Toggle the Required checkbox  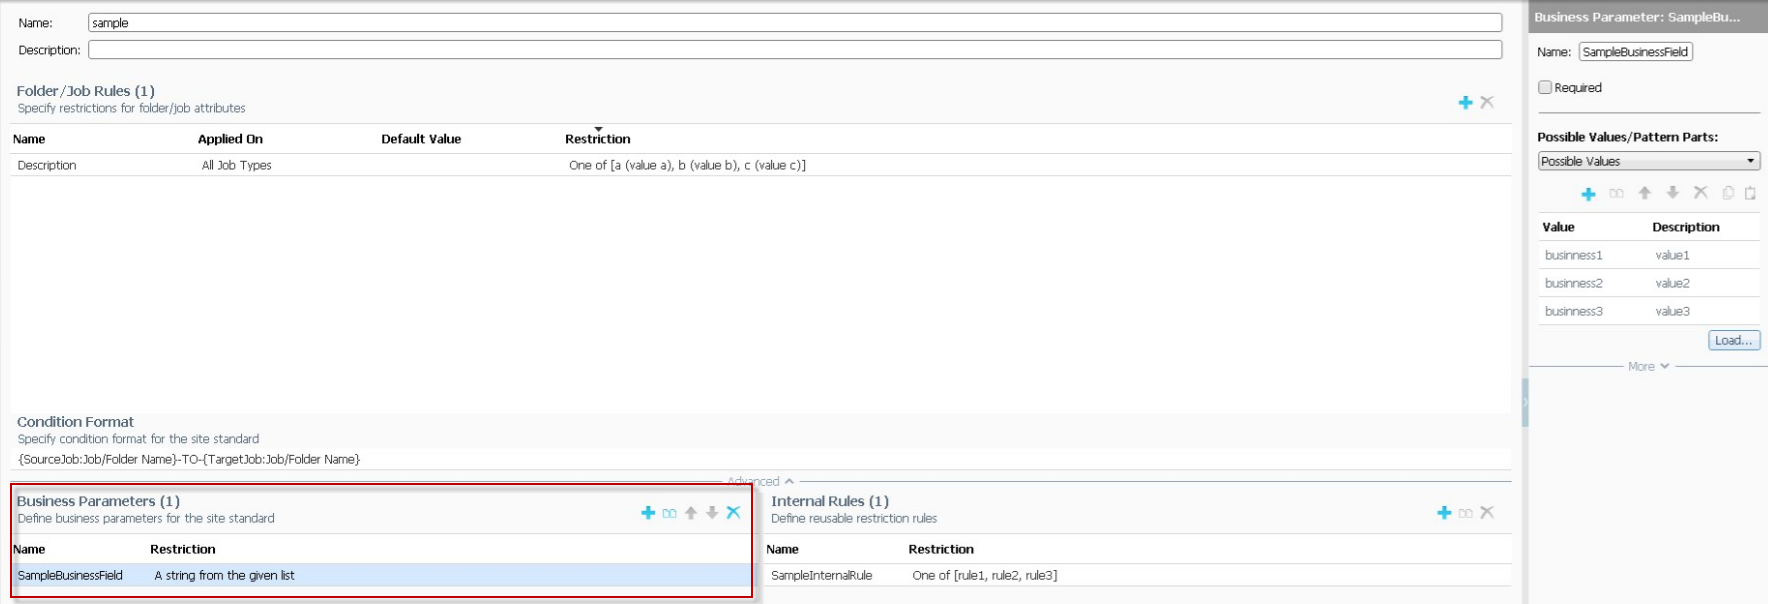pyautogui.click(x=1545, y=87)
